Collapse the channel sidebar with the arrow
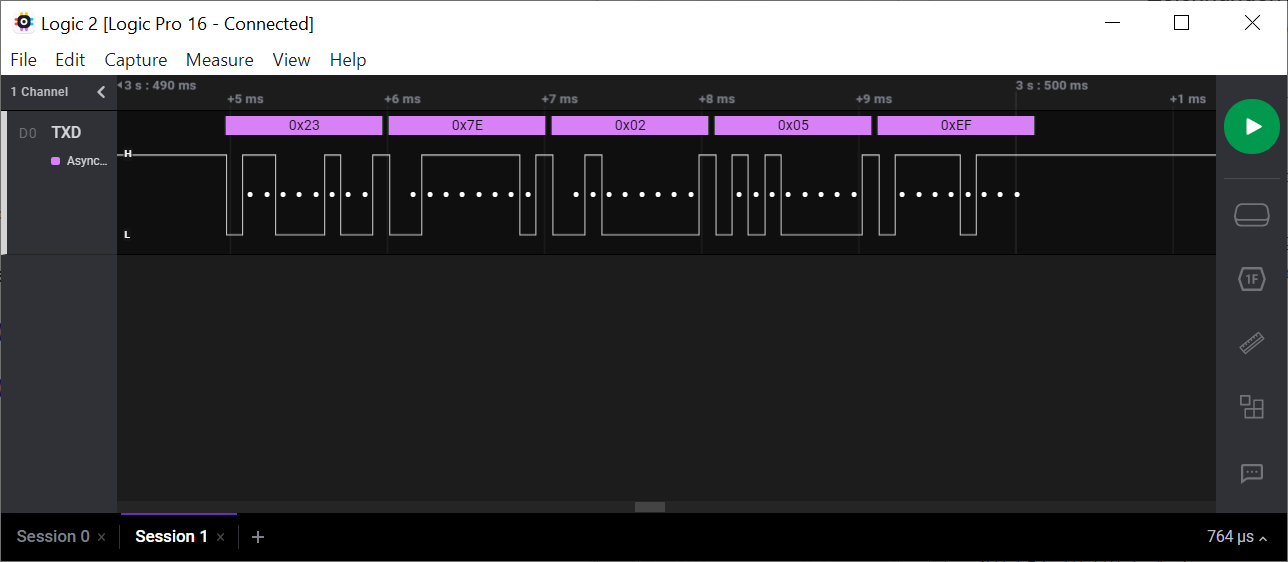 (x=101, y=92)
